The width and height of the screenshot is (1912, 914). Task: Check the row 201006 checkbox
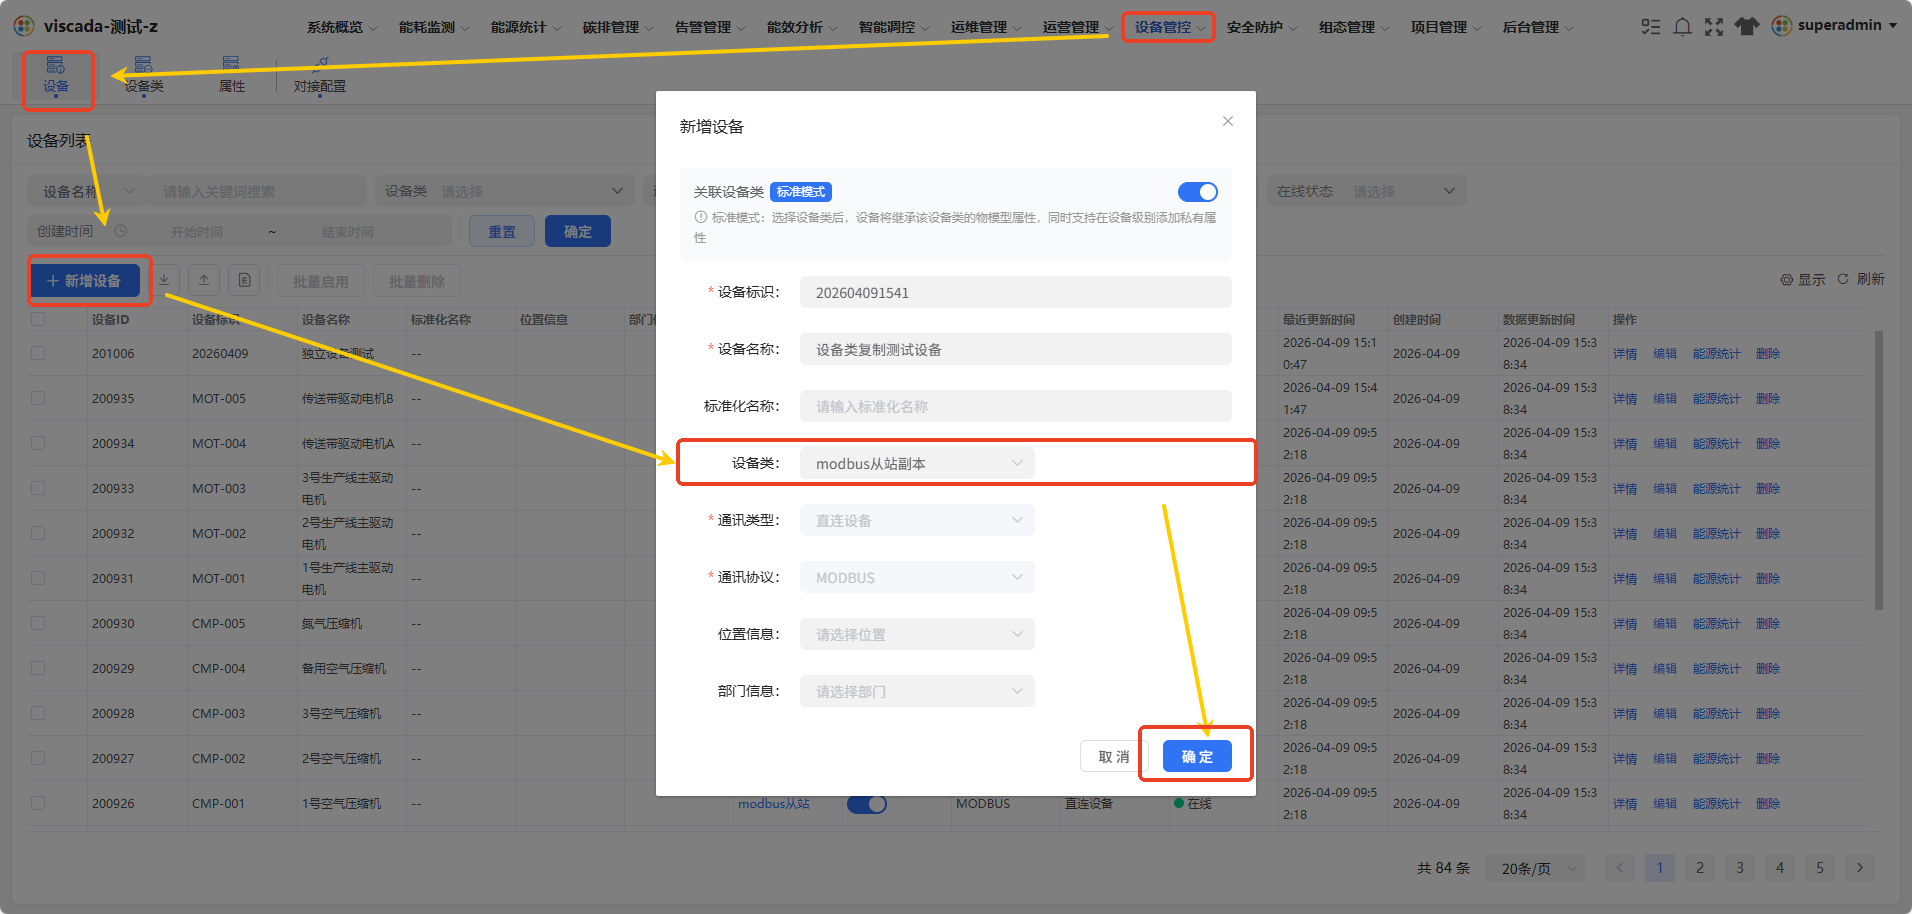pyautogui.click(x=38, y=353)
